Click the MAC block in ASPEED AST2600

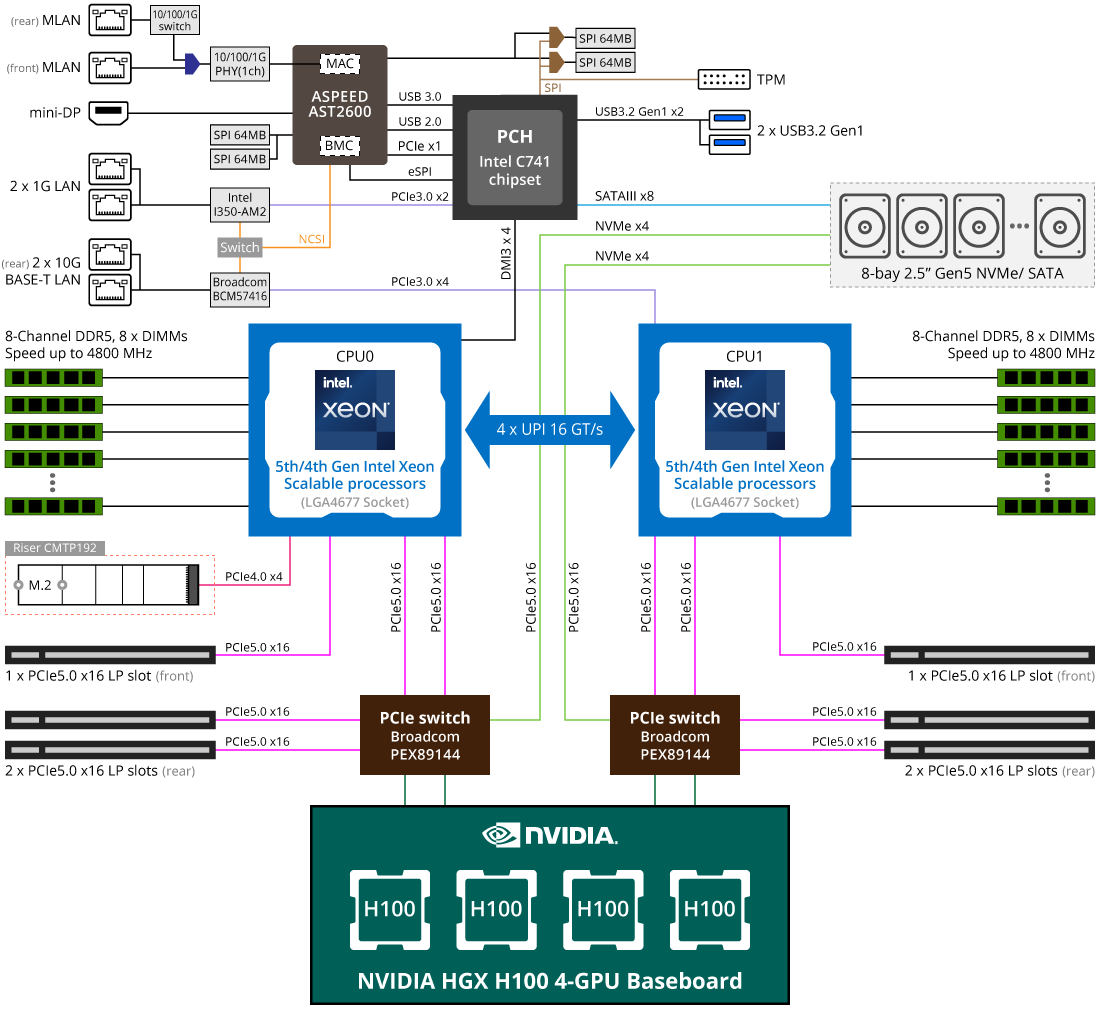(340, 64)
